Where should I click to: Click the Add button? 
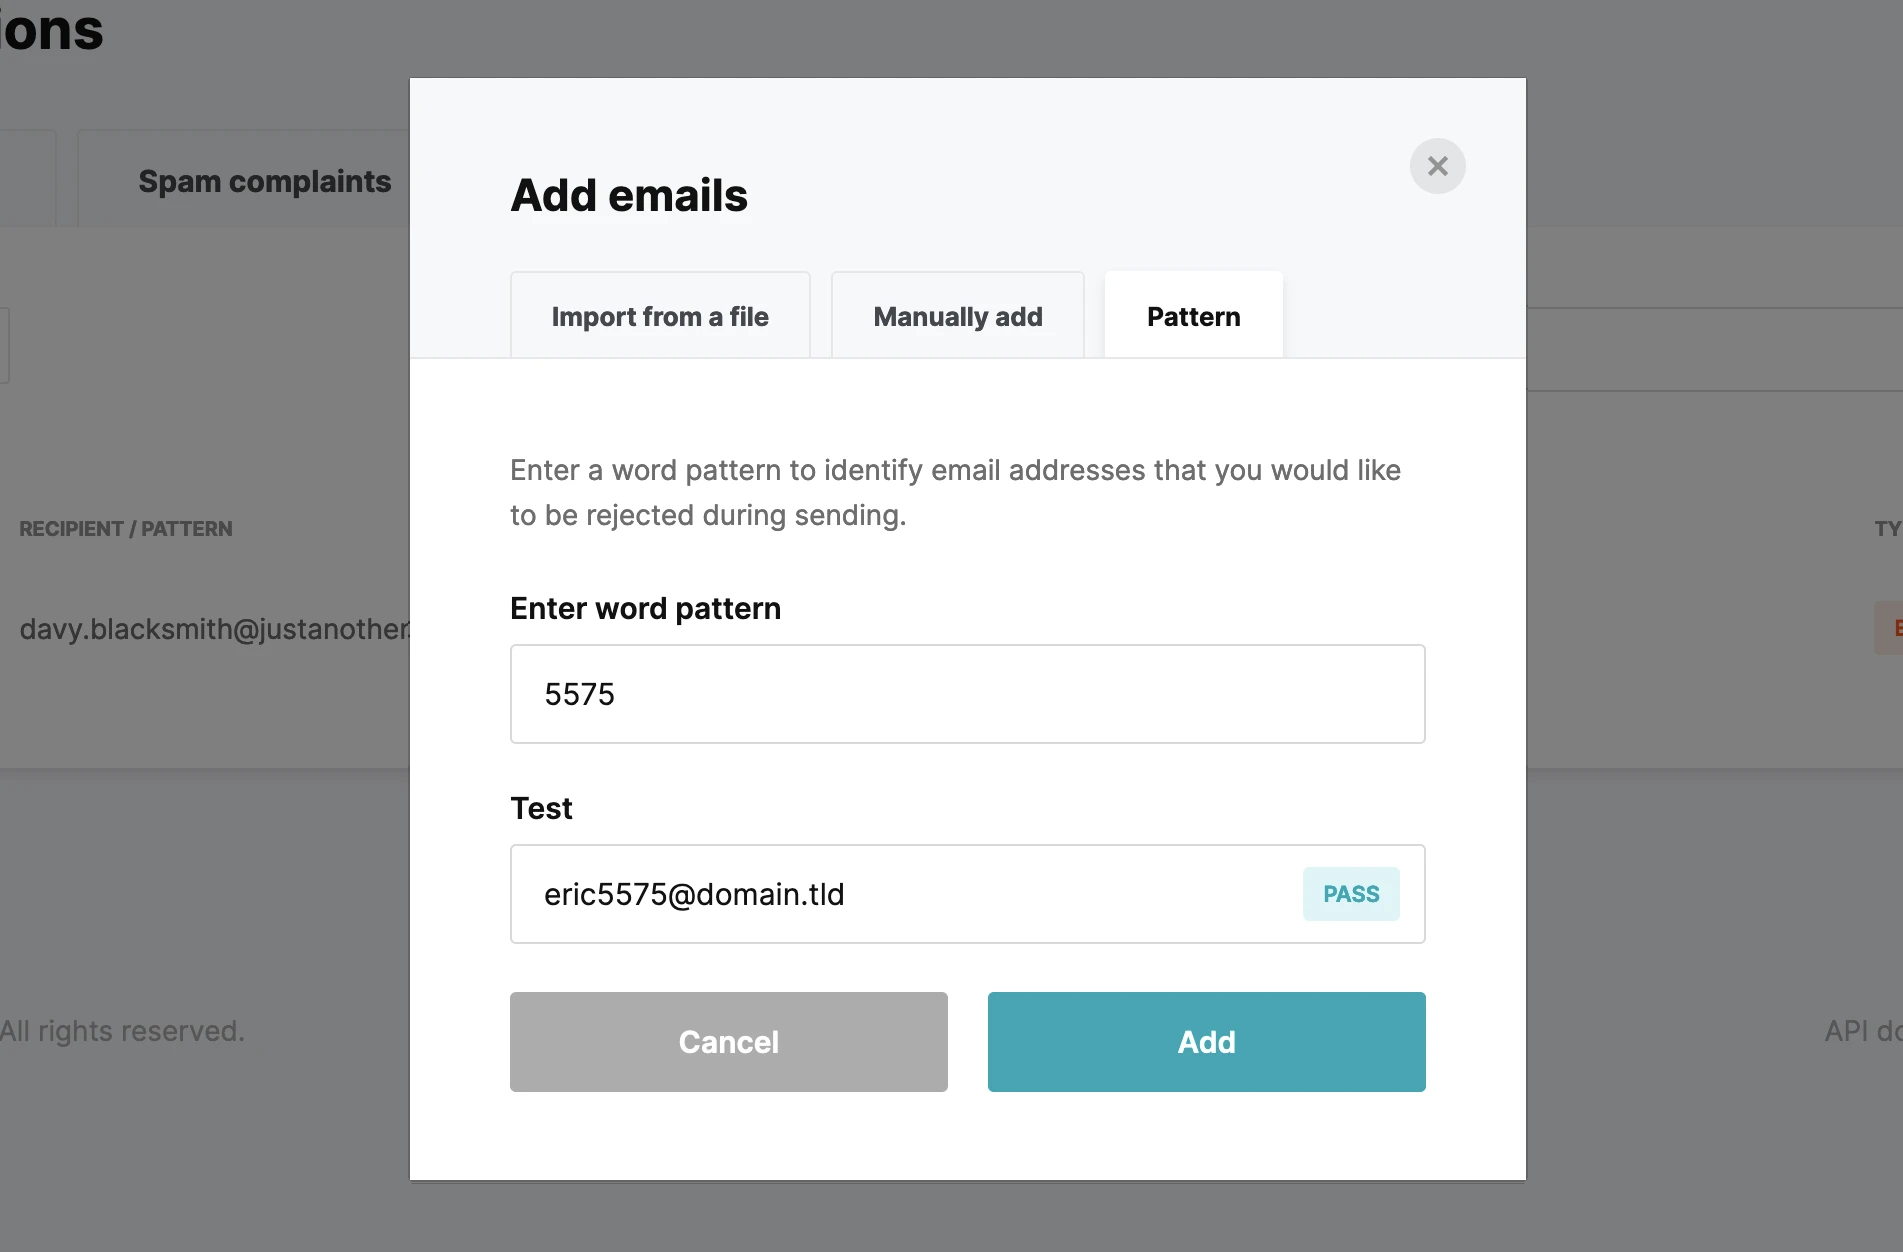click(x=1206, y=1042)
